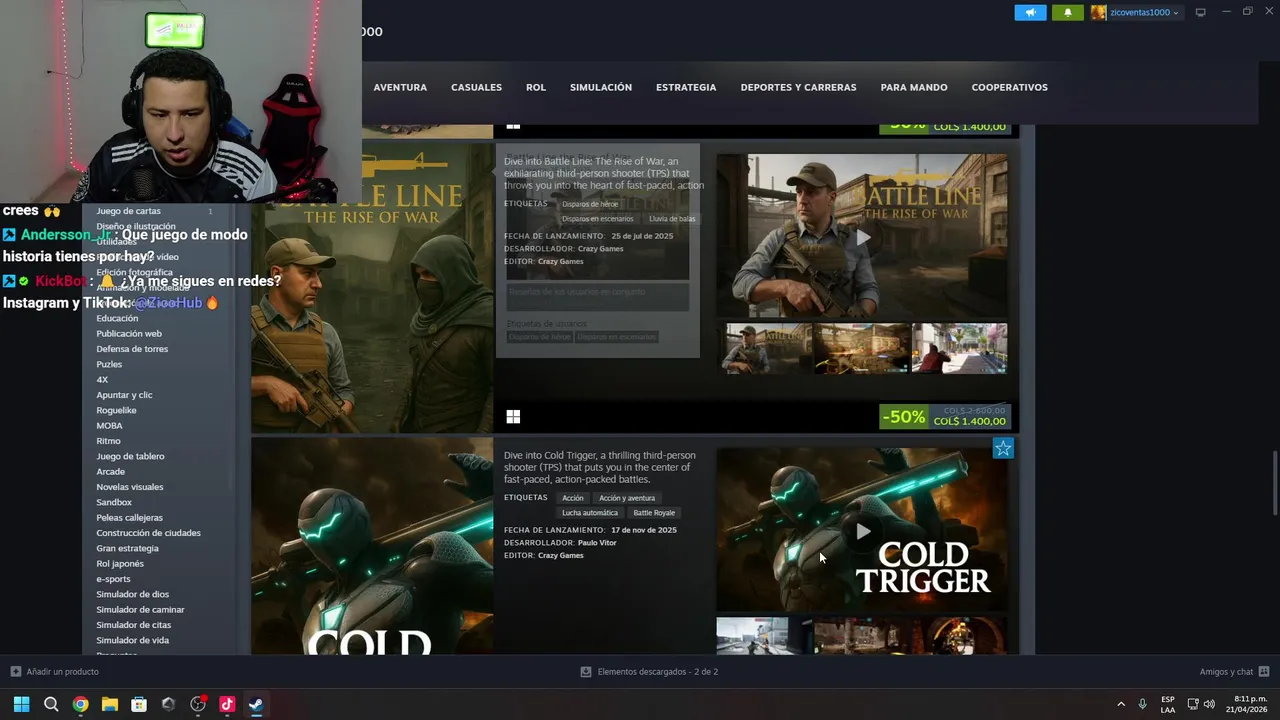The image size is (1280, 720).
Task: Open the green notifications bell
Action: [x=1068, y=13]
